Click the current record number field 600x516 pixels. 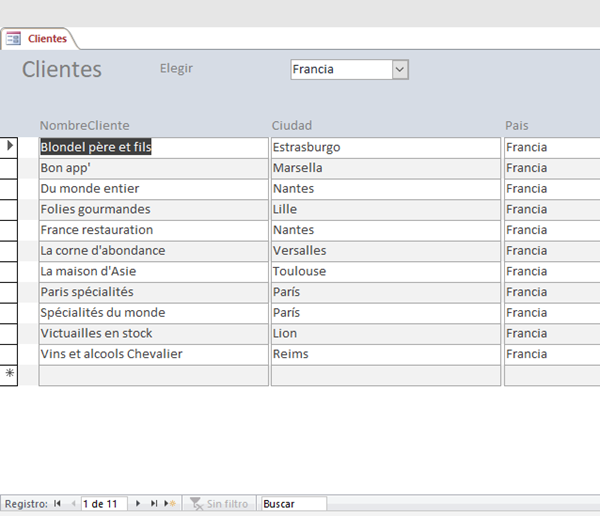(104, 504)
